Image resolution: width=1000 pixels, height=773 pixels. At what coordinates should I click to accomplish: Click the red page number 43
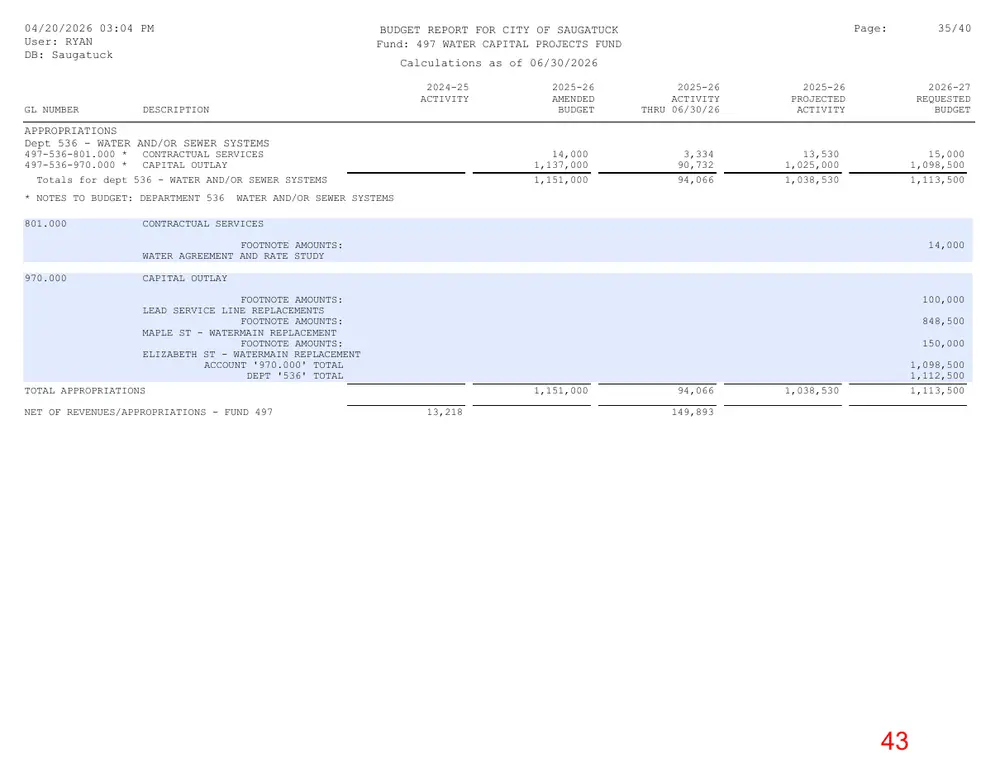(894, 741)
